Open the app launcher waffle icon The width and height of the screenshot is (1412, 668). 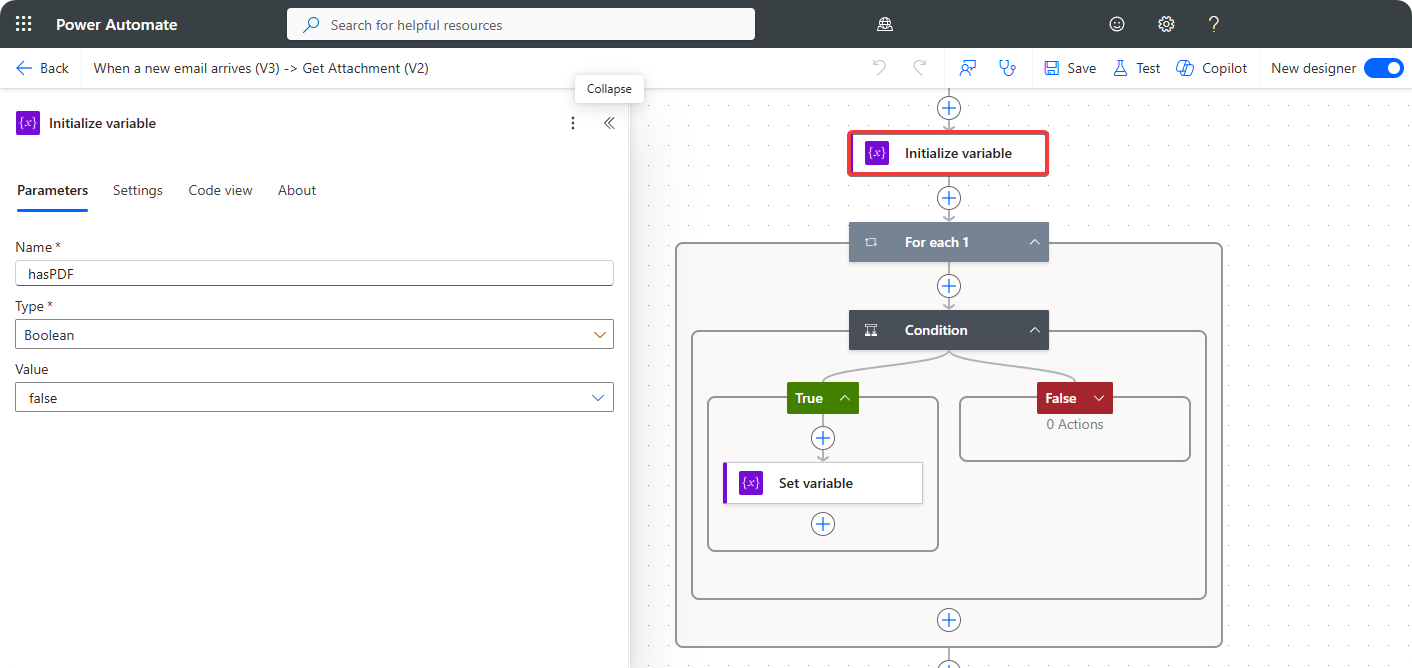[x=24, y=24]
